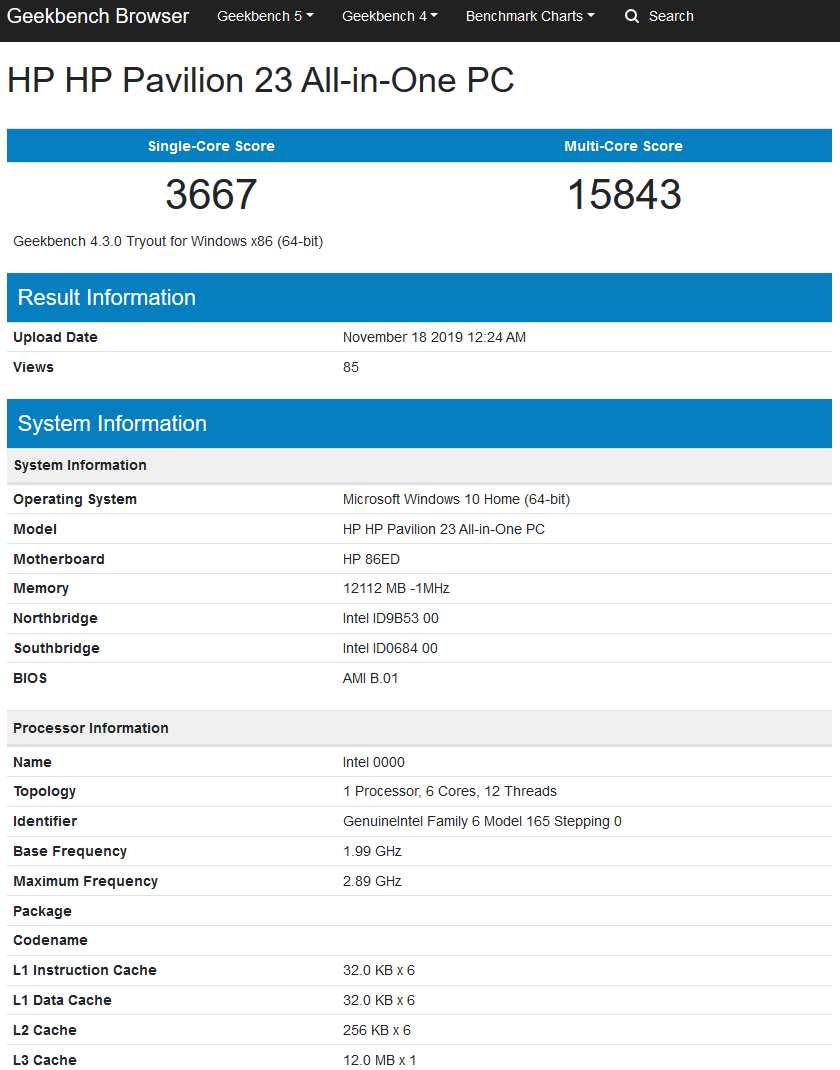Select the model value HP HP Pavilion 23 All-in-One PC
The width and height of the screenshot is (840, 1070).
point(444,530)
